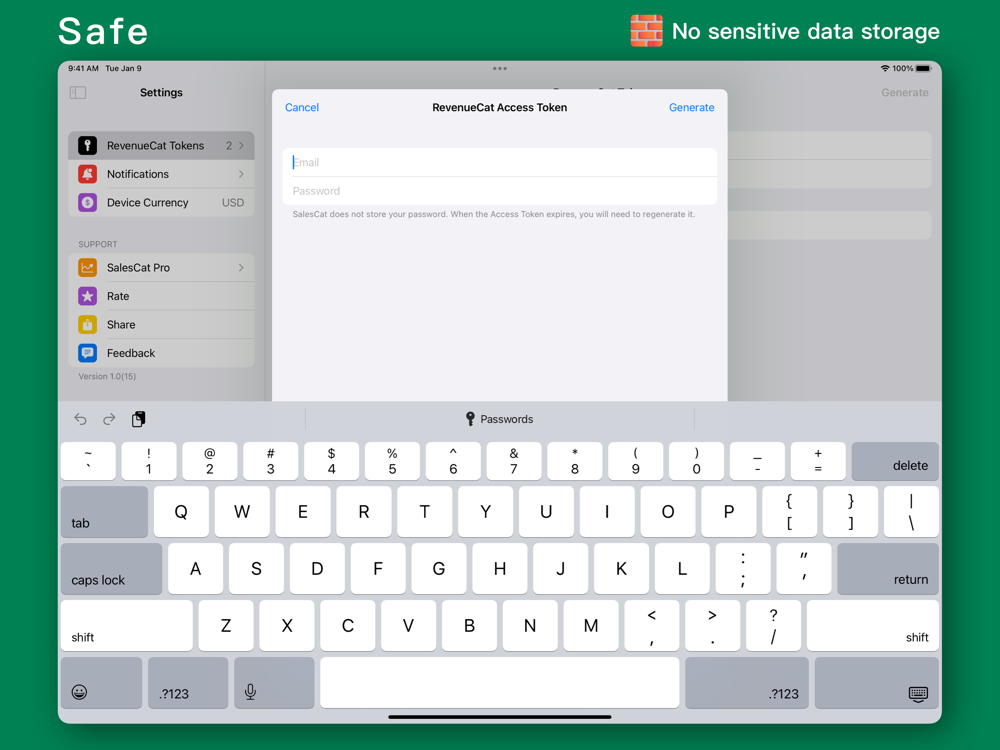Screen dimensions: 1000x750
Task: Tap the clipboard paste icon
Action: point(138,419)
